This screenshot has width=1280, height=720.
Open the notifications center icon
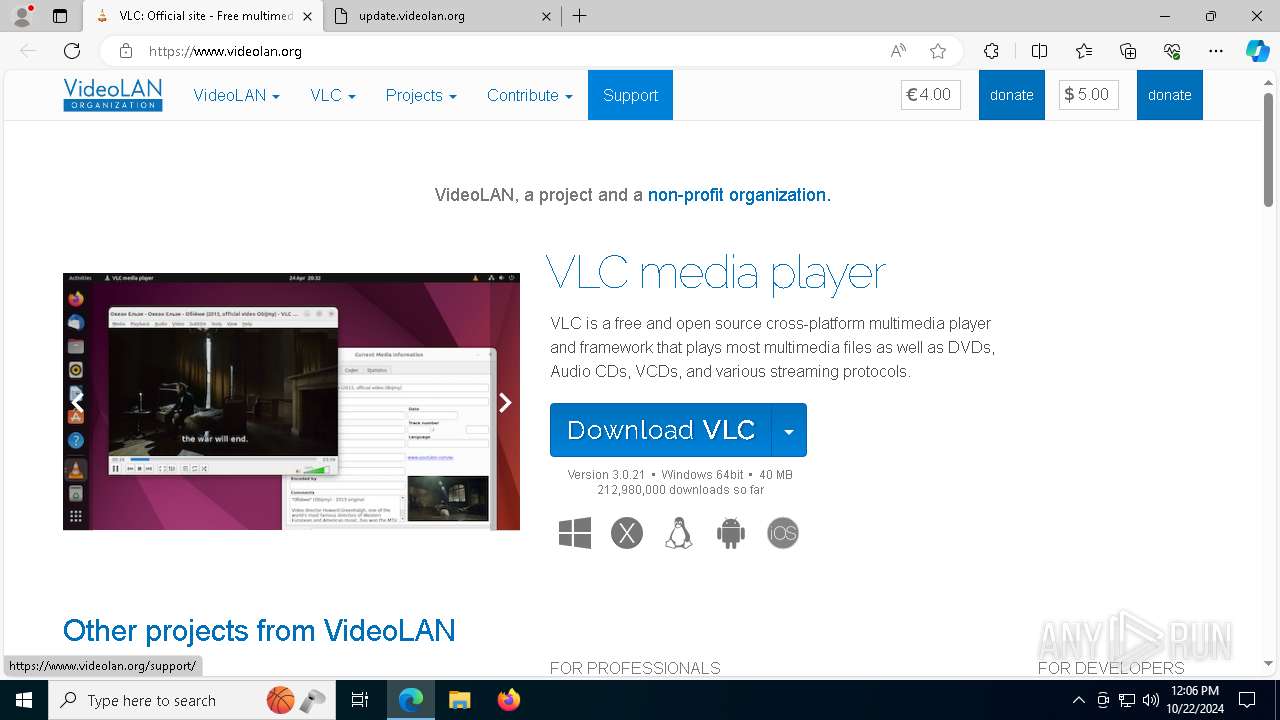(1247, 700)
